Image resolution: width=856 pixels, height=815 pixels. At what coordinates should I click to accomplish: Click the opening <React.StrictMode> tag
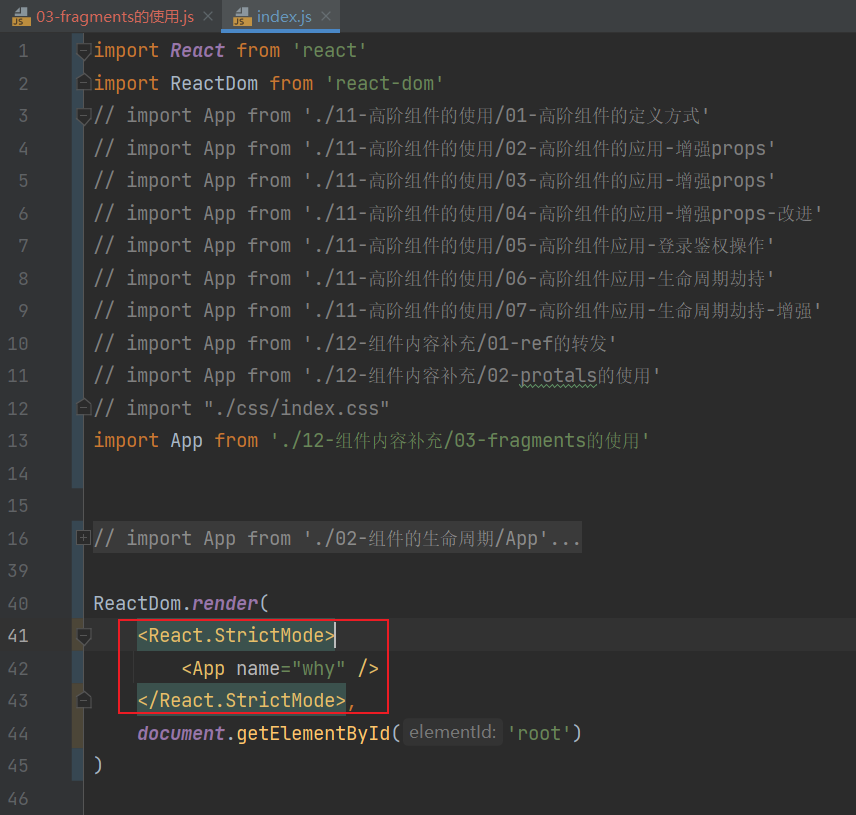(236, 636)
